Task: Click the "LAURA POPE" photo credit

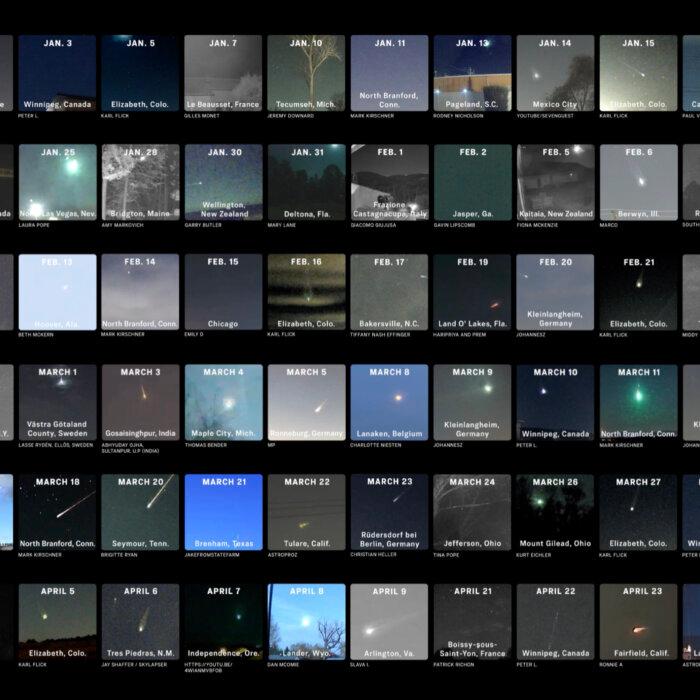Action: (x=33, y=225)
